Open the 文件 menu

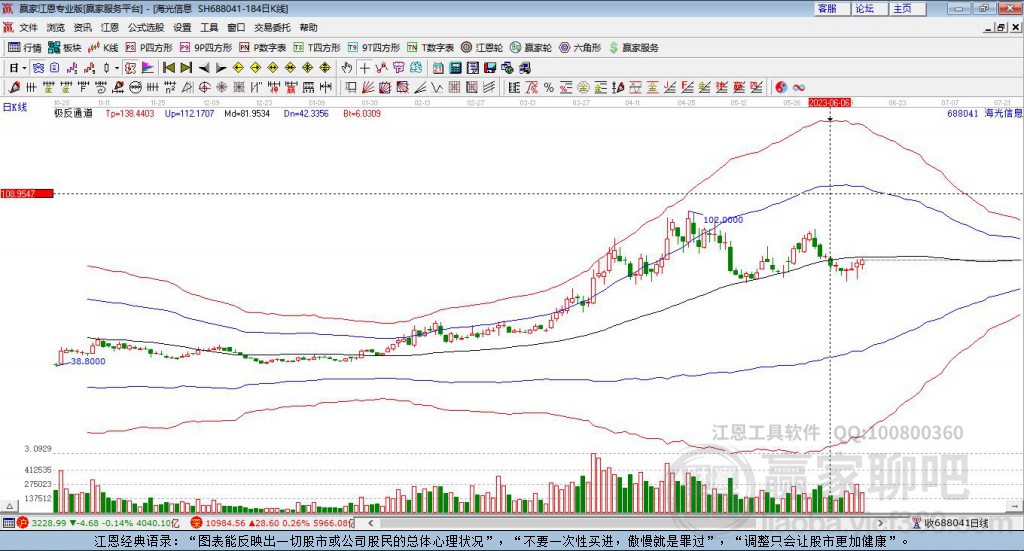28,27
